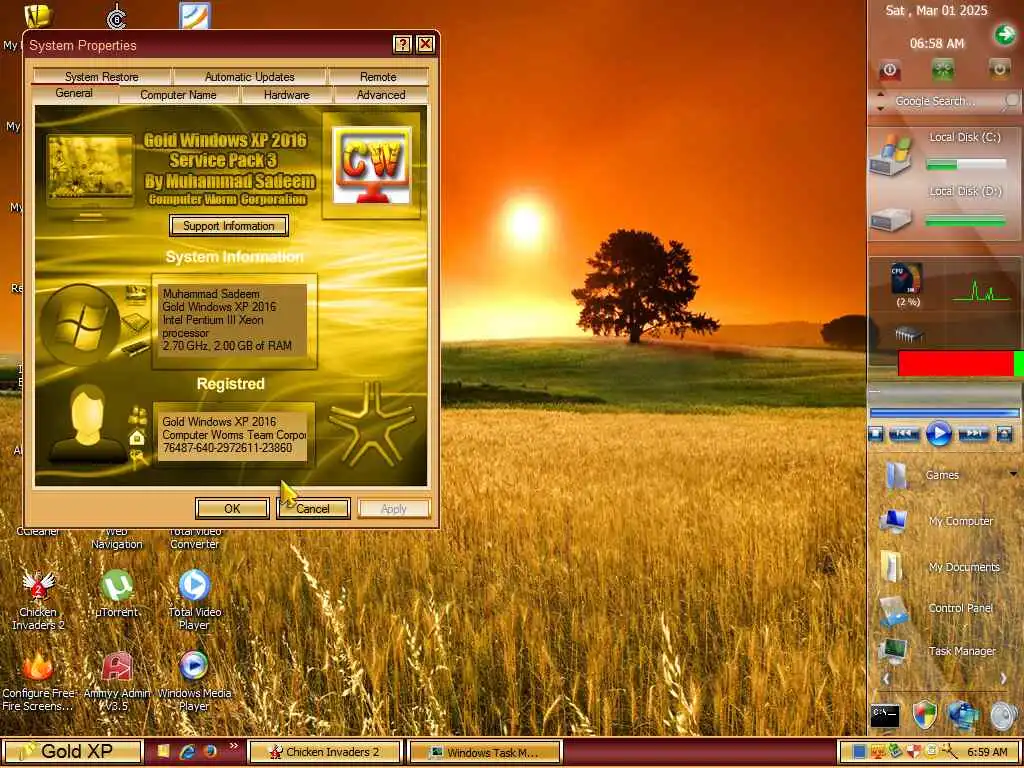Open the Ammyy Admin v3.5 icon
The height and width of the screenshot is (768, 1024).
(x=117, y=681)
